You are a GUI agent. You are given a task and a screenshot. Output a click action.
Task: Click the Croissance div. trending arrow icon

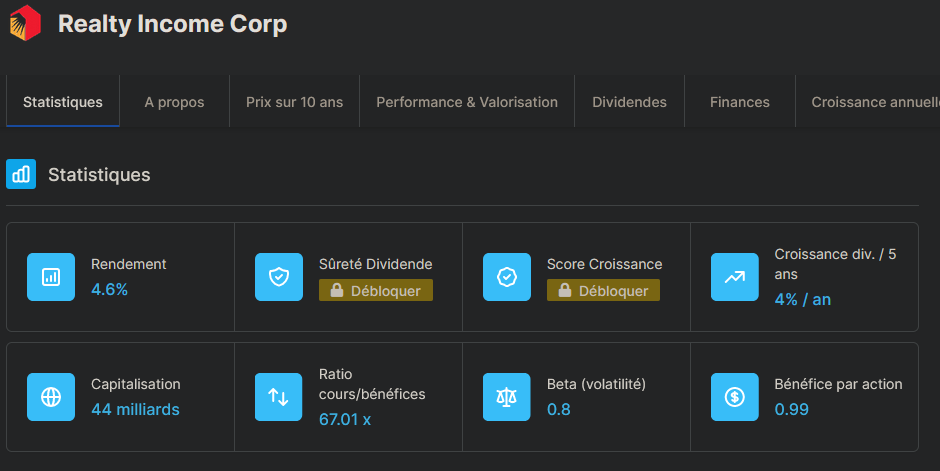click(734, 277)
